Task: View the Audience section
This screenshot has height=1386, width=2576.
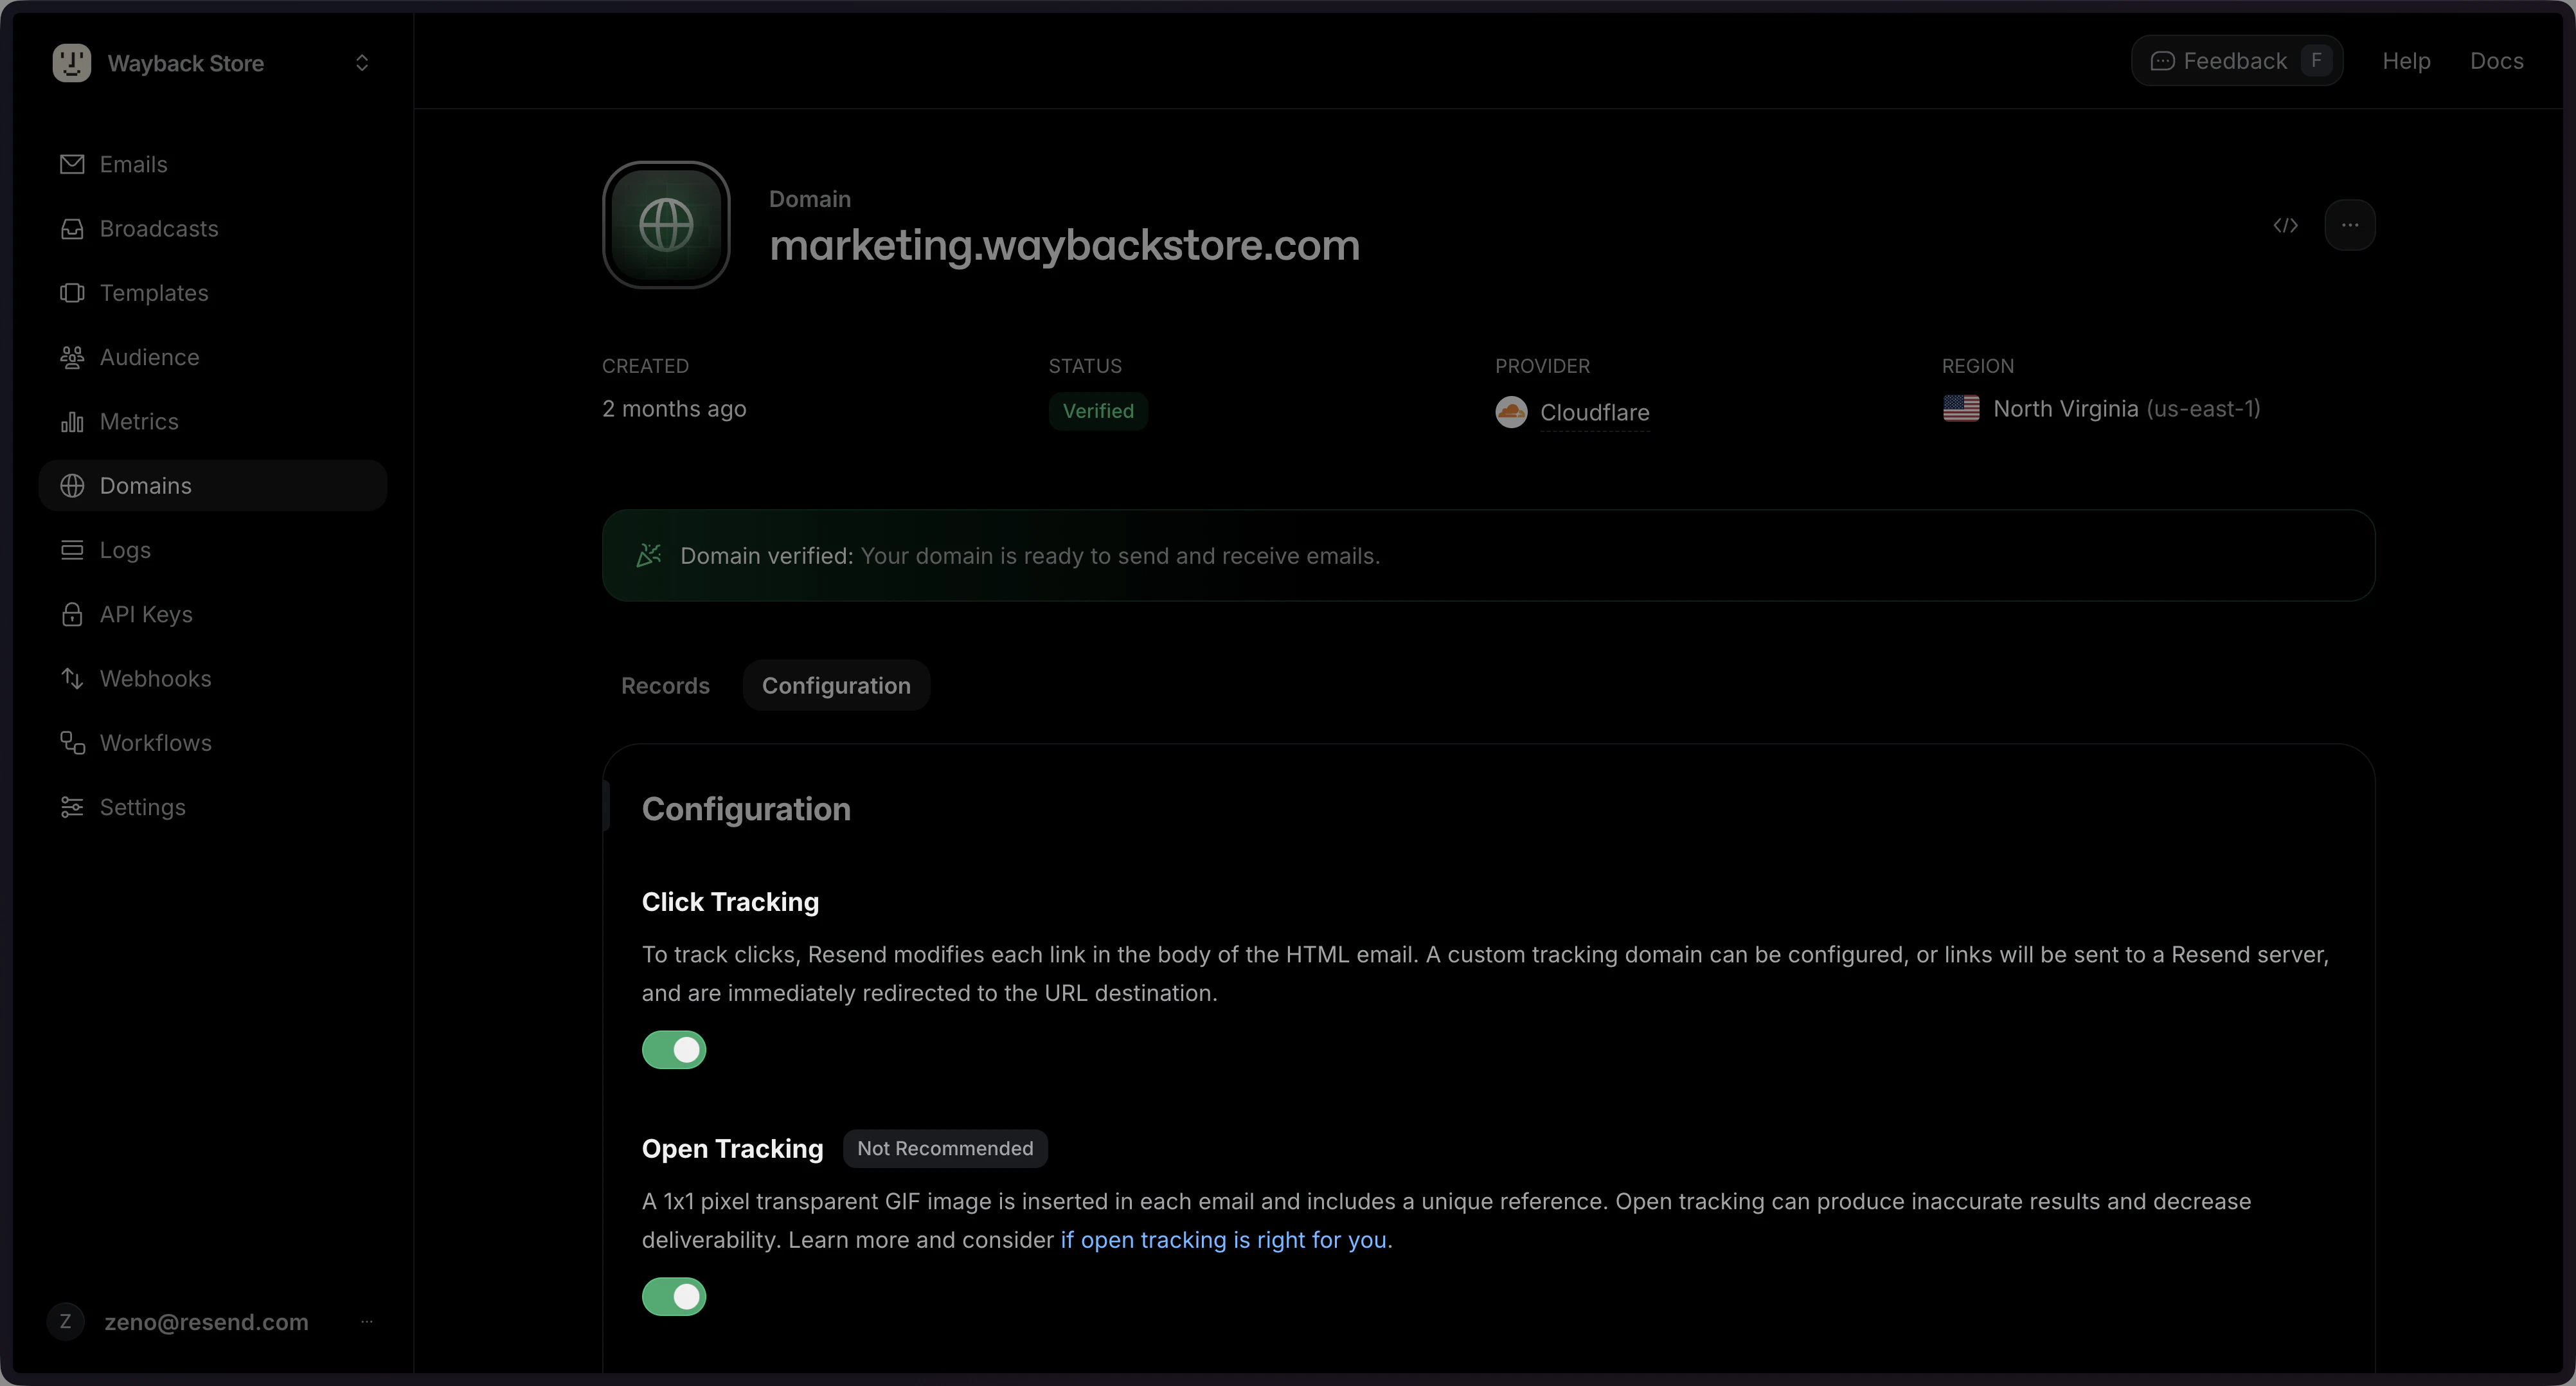Action: click(x=149, y=357)
